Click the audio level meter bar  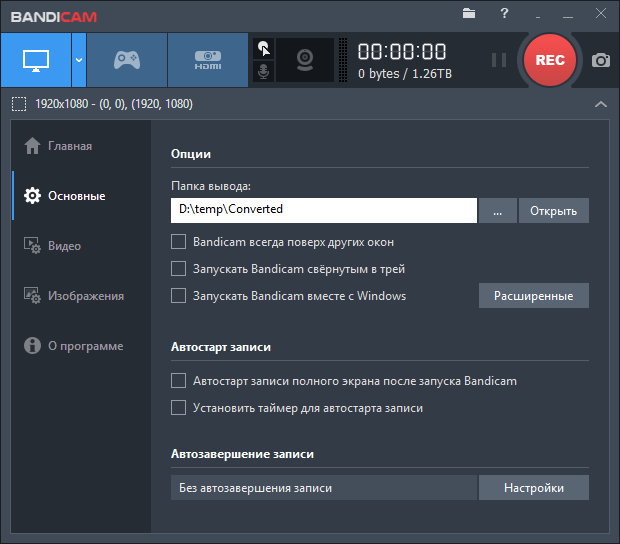coord(343,60)
